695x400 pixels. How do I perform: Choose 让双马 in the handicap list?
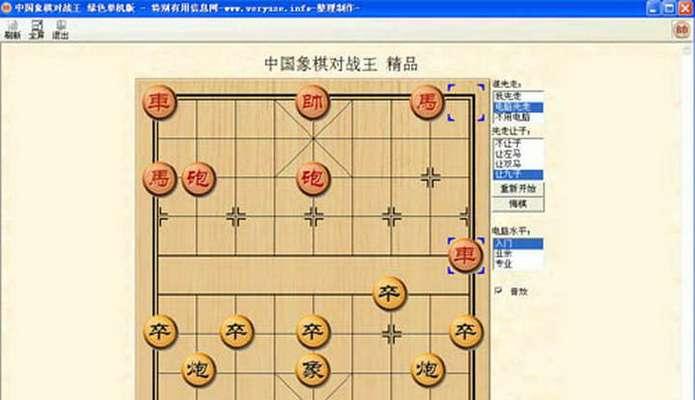[x=518, y=164]
